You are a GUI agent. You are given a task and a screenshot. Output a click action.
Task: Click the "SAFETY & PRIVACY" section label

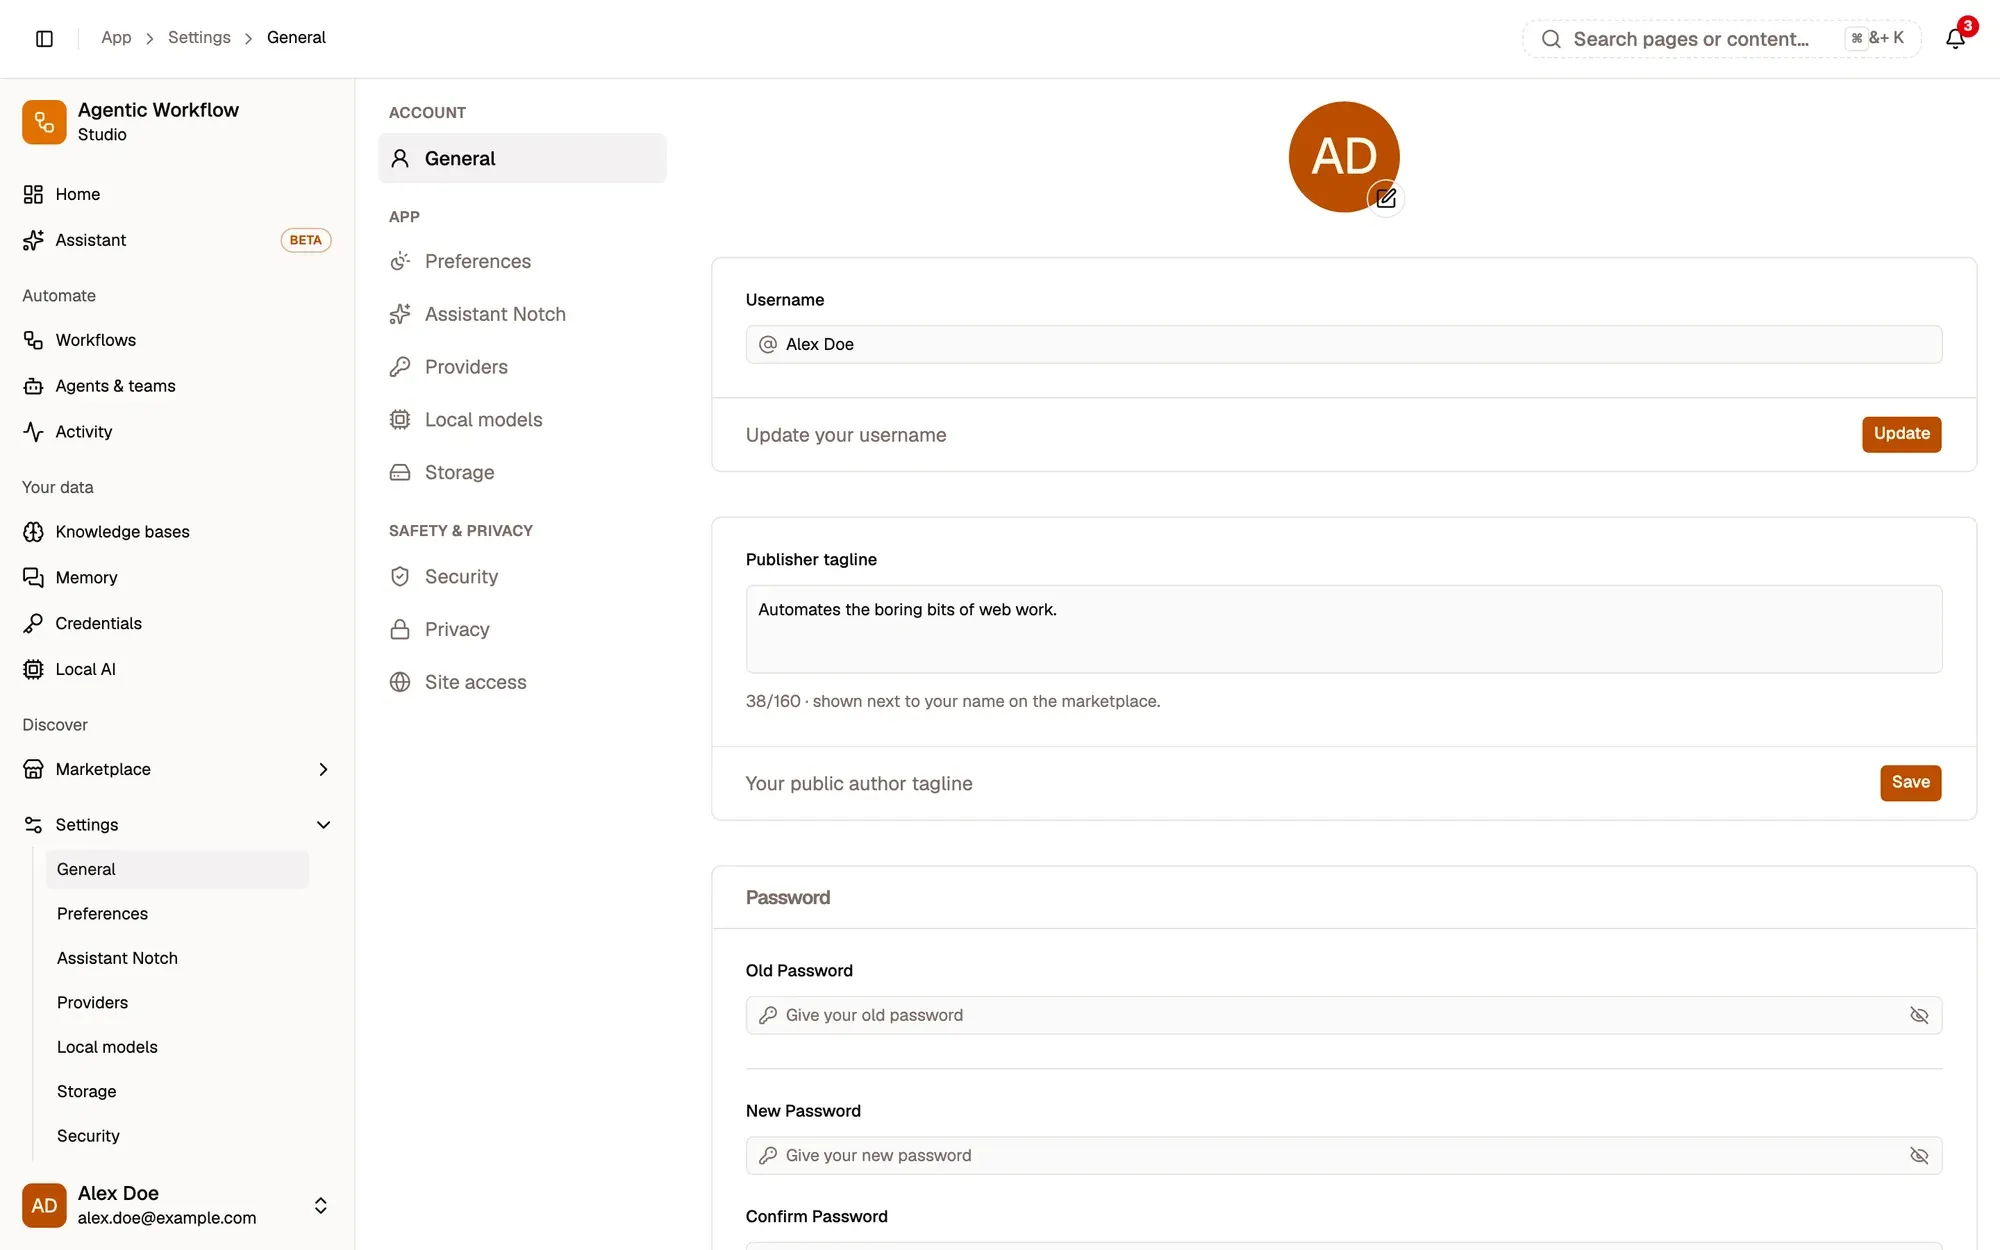coord(461,531)
